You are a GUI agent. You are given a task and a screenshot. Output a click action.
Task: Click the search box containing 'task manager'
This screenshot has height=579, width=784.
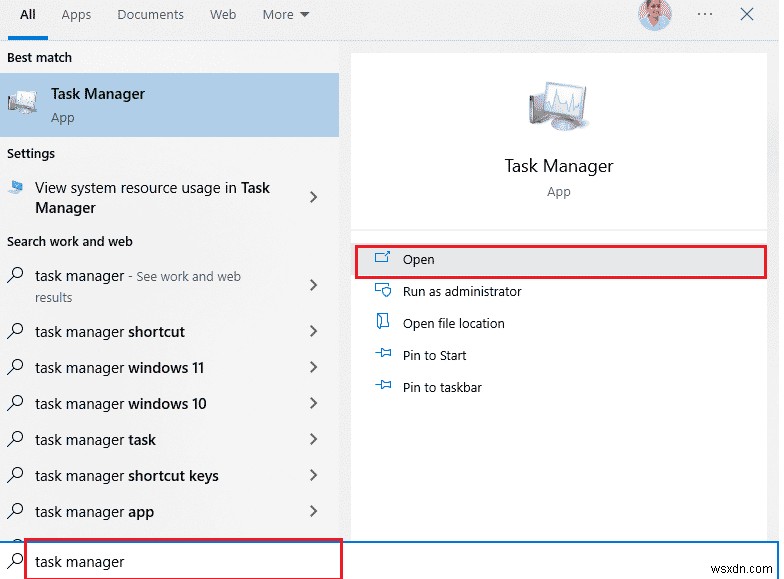click(180, 561)
